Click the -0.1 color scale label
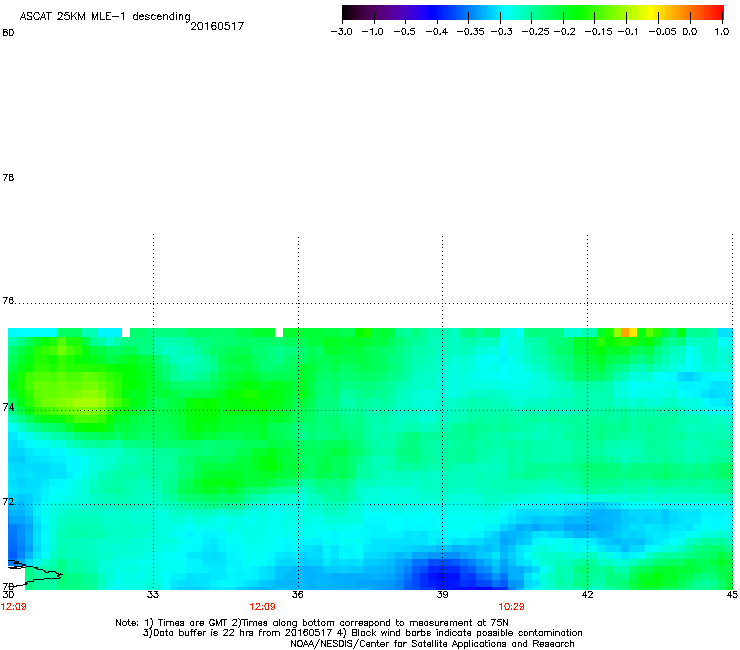This screenshot has height=650, width=740. pyautogui.click(x=628, y=32)
